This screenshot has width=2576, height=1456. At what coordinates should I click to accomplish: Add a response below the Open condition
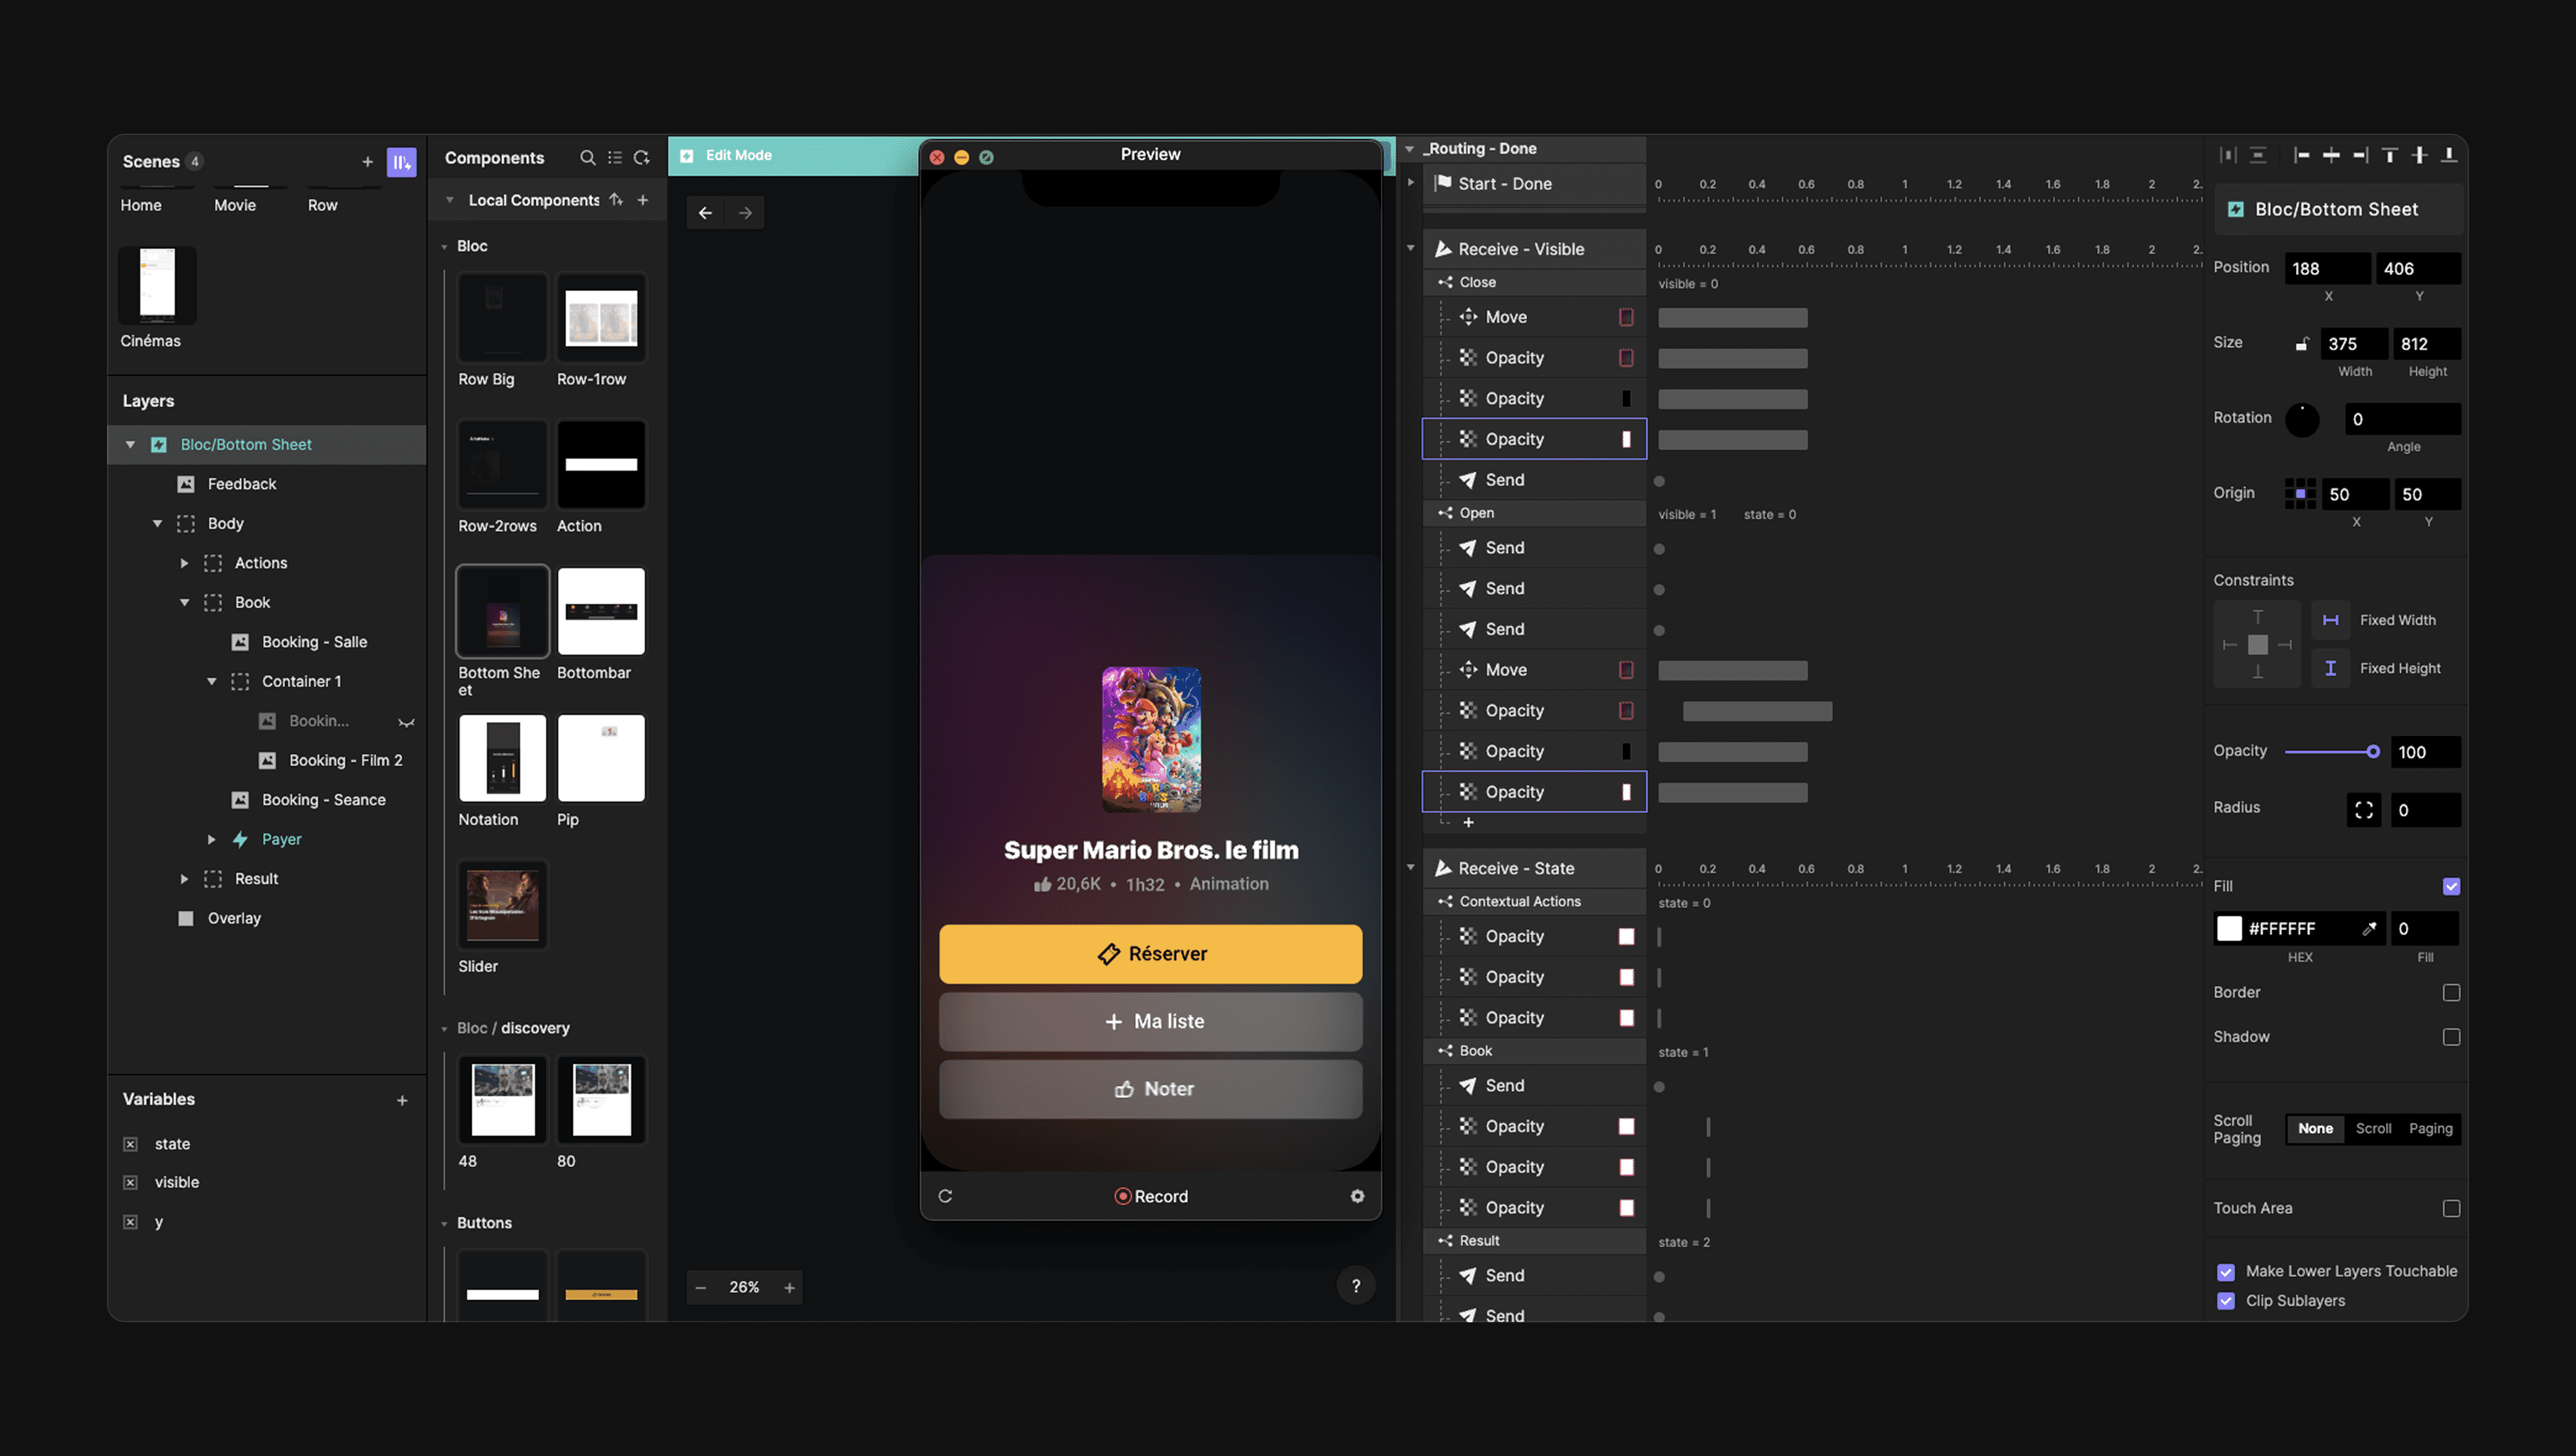point(1468,823)
